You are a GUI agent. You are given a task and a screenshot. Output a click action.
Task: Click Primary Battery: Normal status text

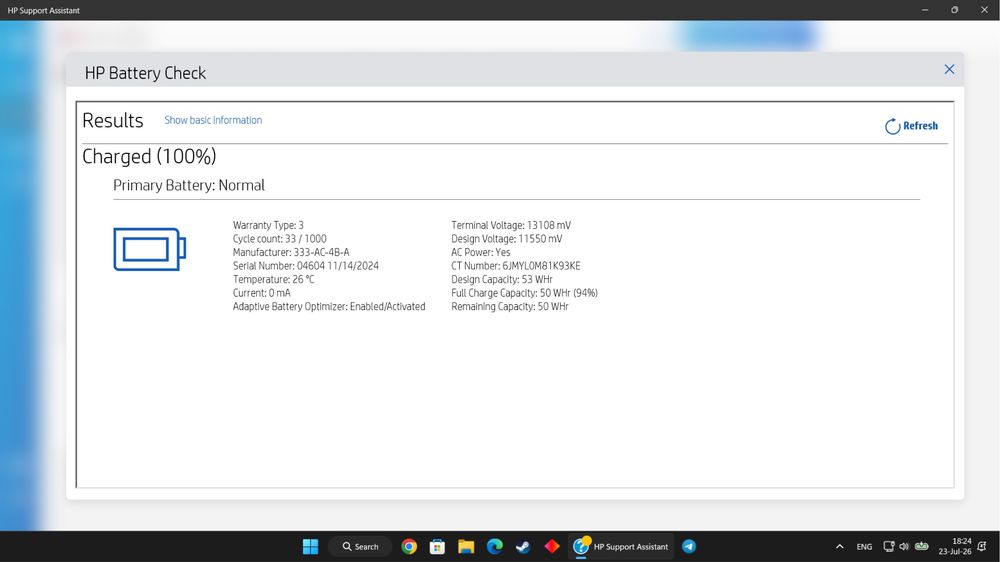click(189, 185)
